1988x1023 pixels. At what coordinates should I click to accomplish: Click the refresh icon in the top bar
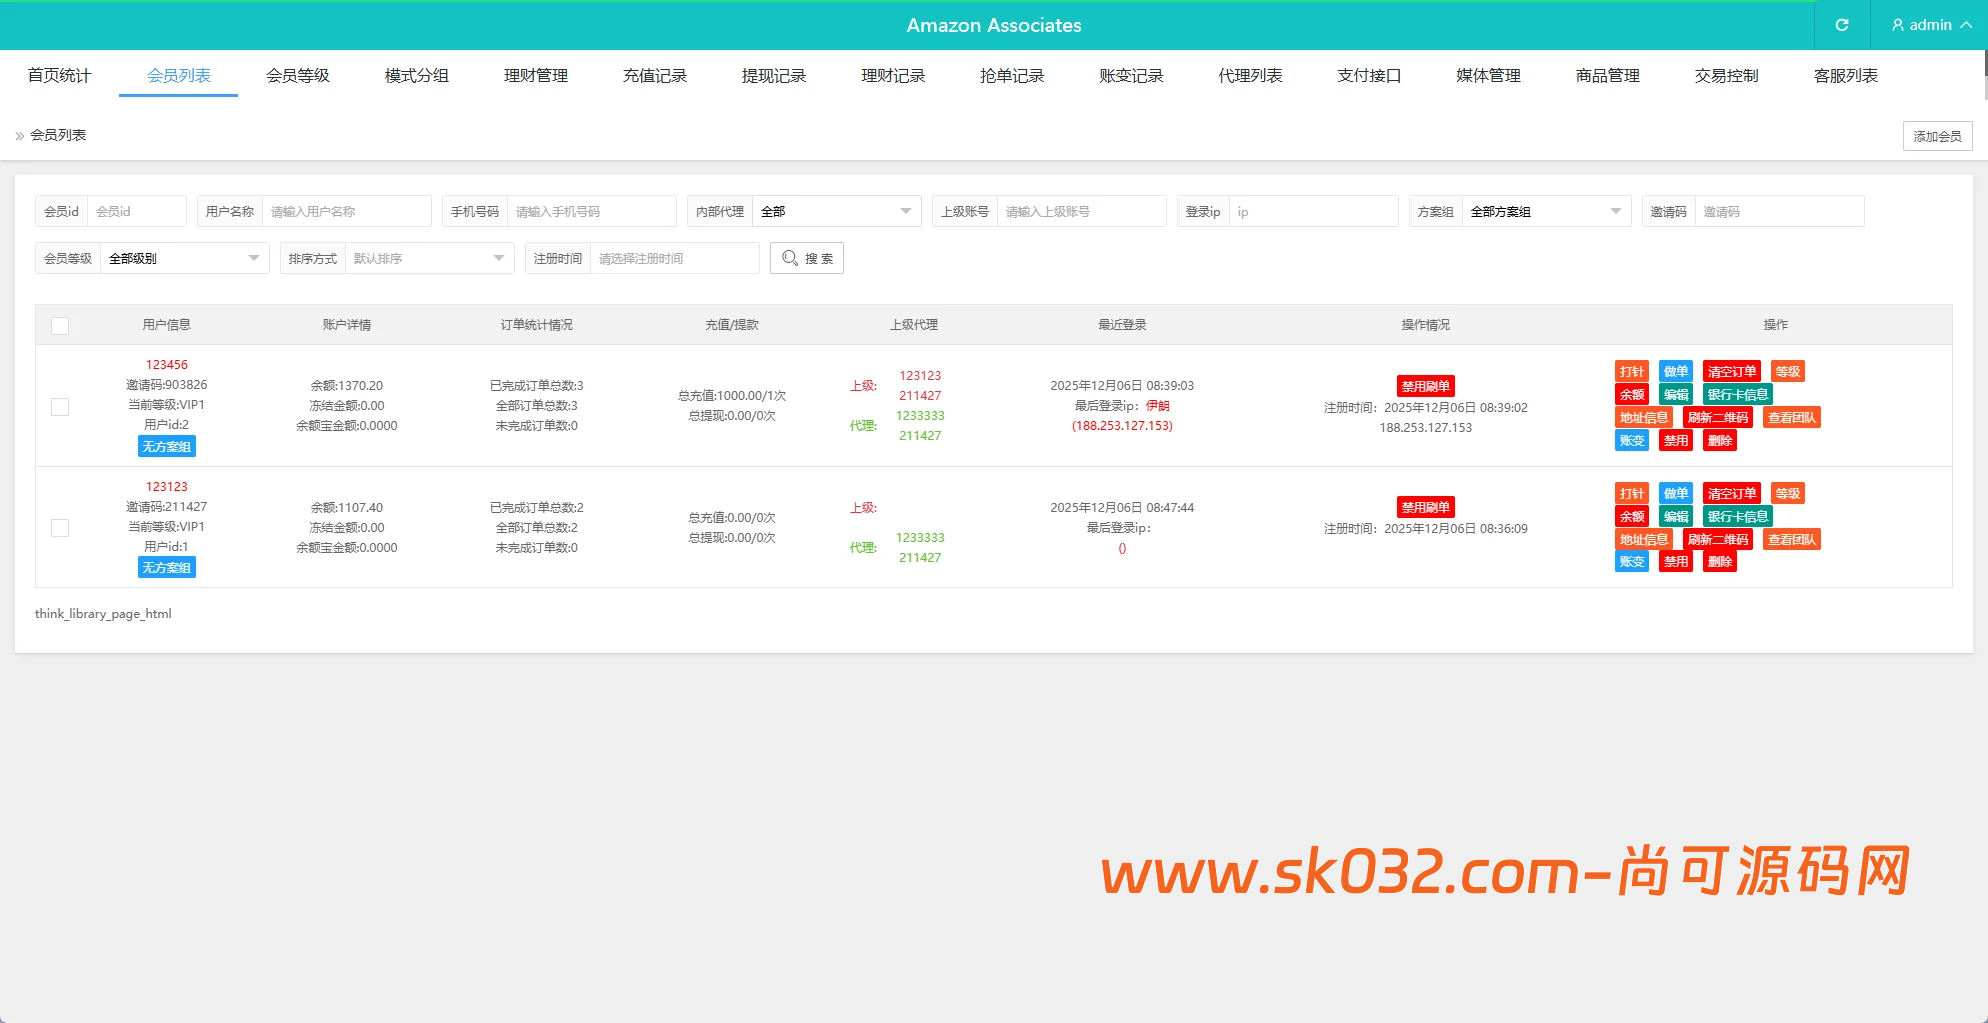(x=1841, y=25)
